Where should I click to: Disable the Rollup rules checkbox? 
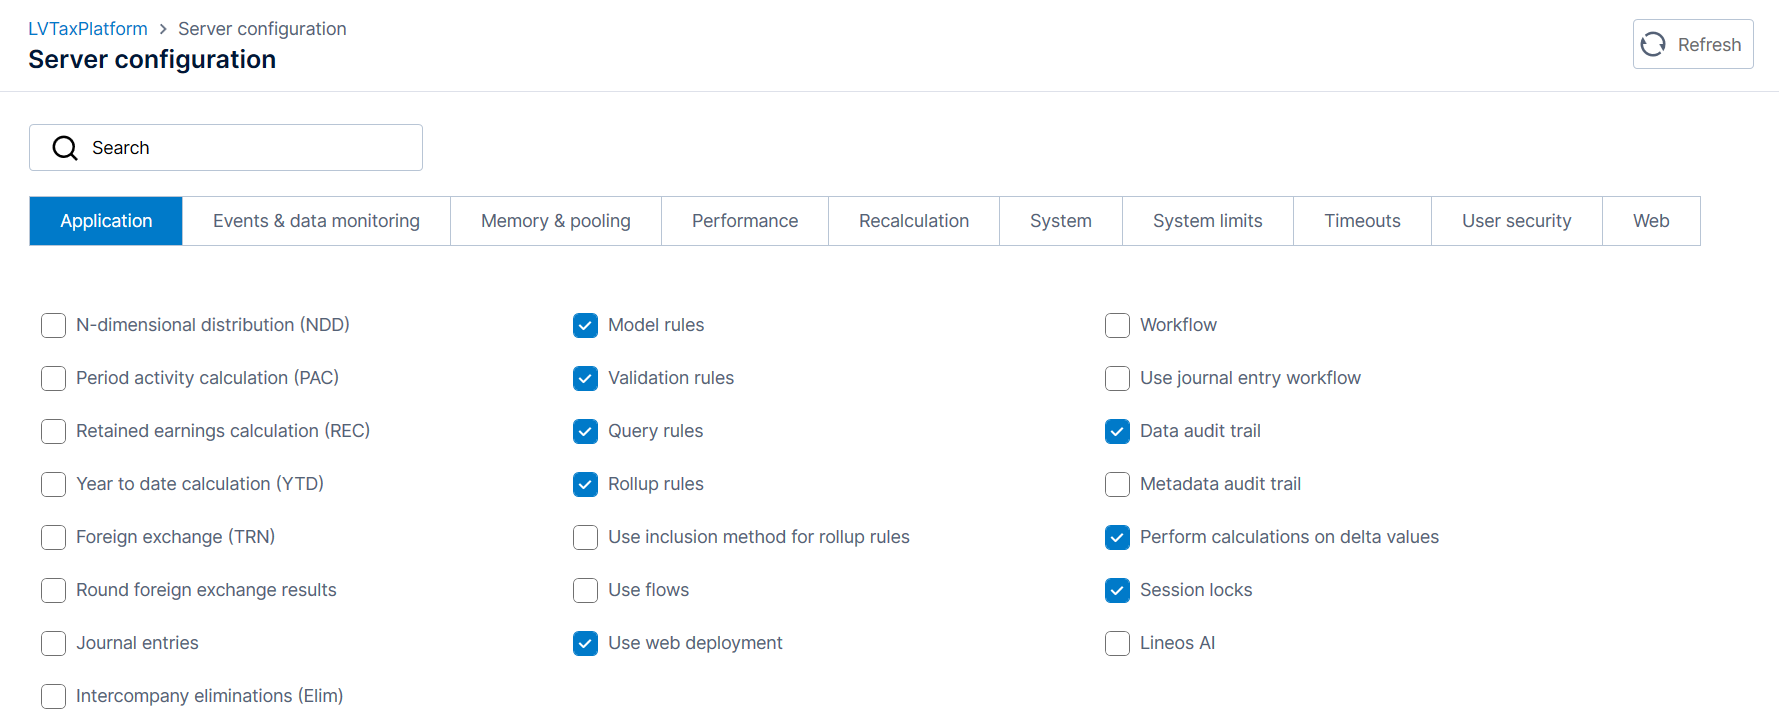pyautogui.click(x=586, y=484)
